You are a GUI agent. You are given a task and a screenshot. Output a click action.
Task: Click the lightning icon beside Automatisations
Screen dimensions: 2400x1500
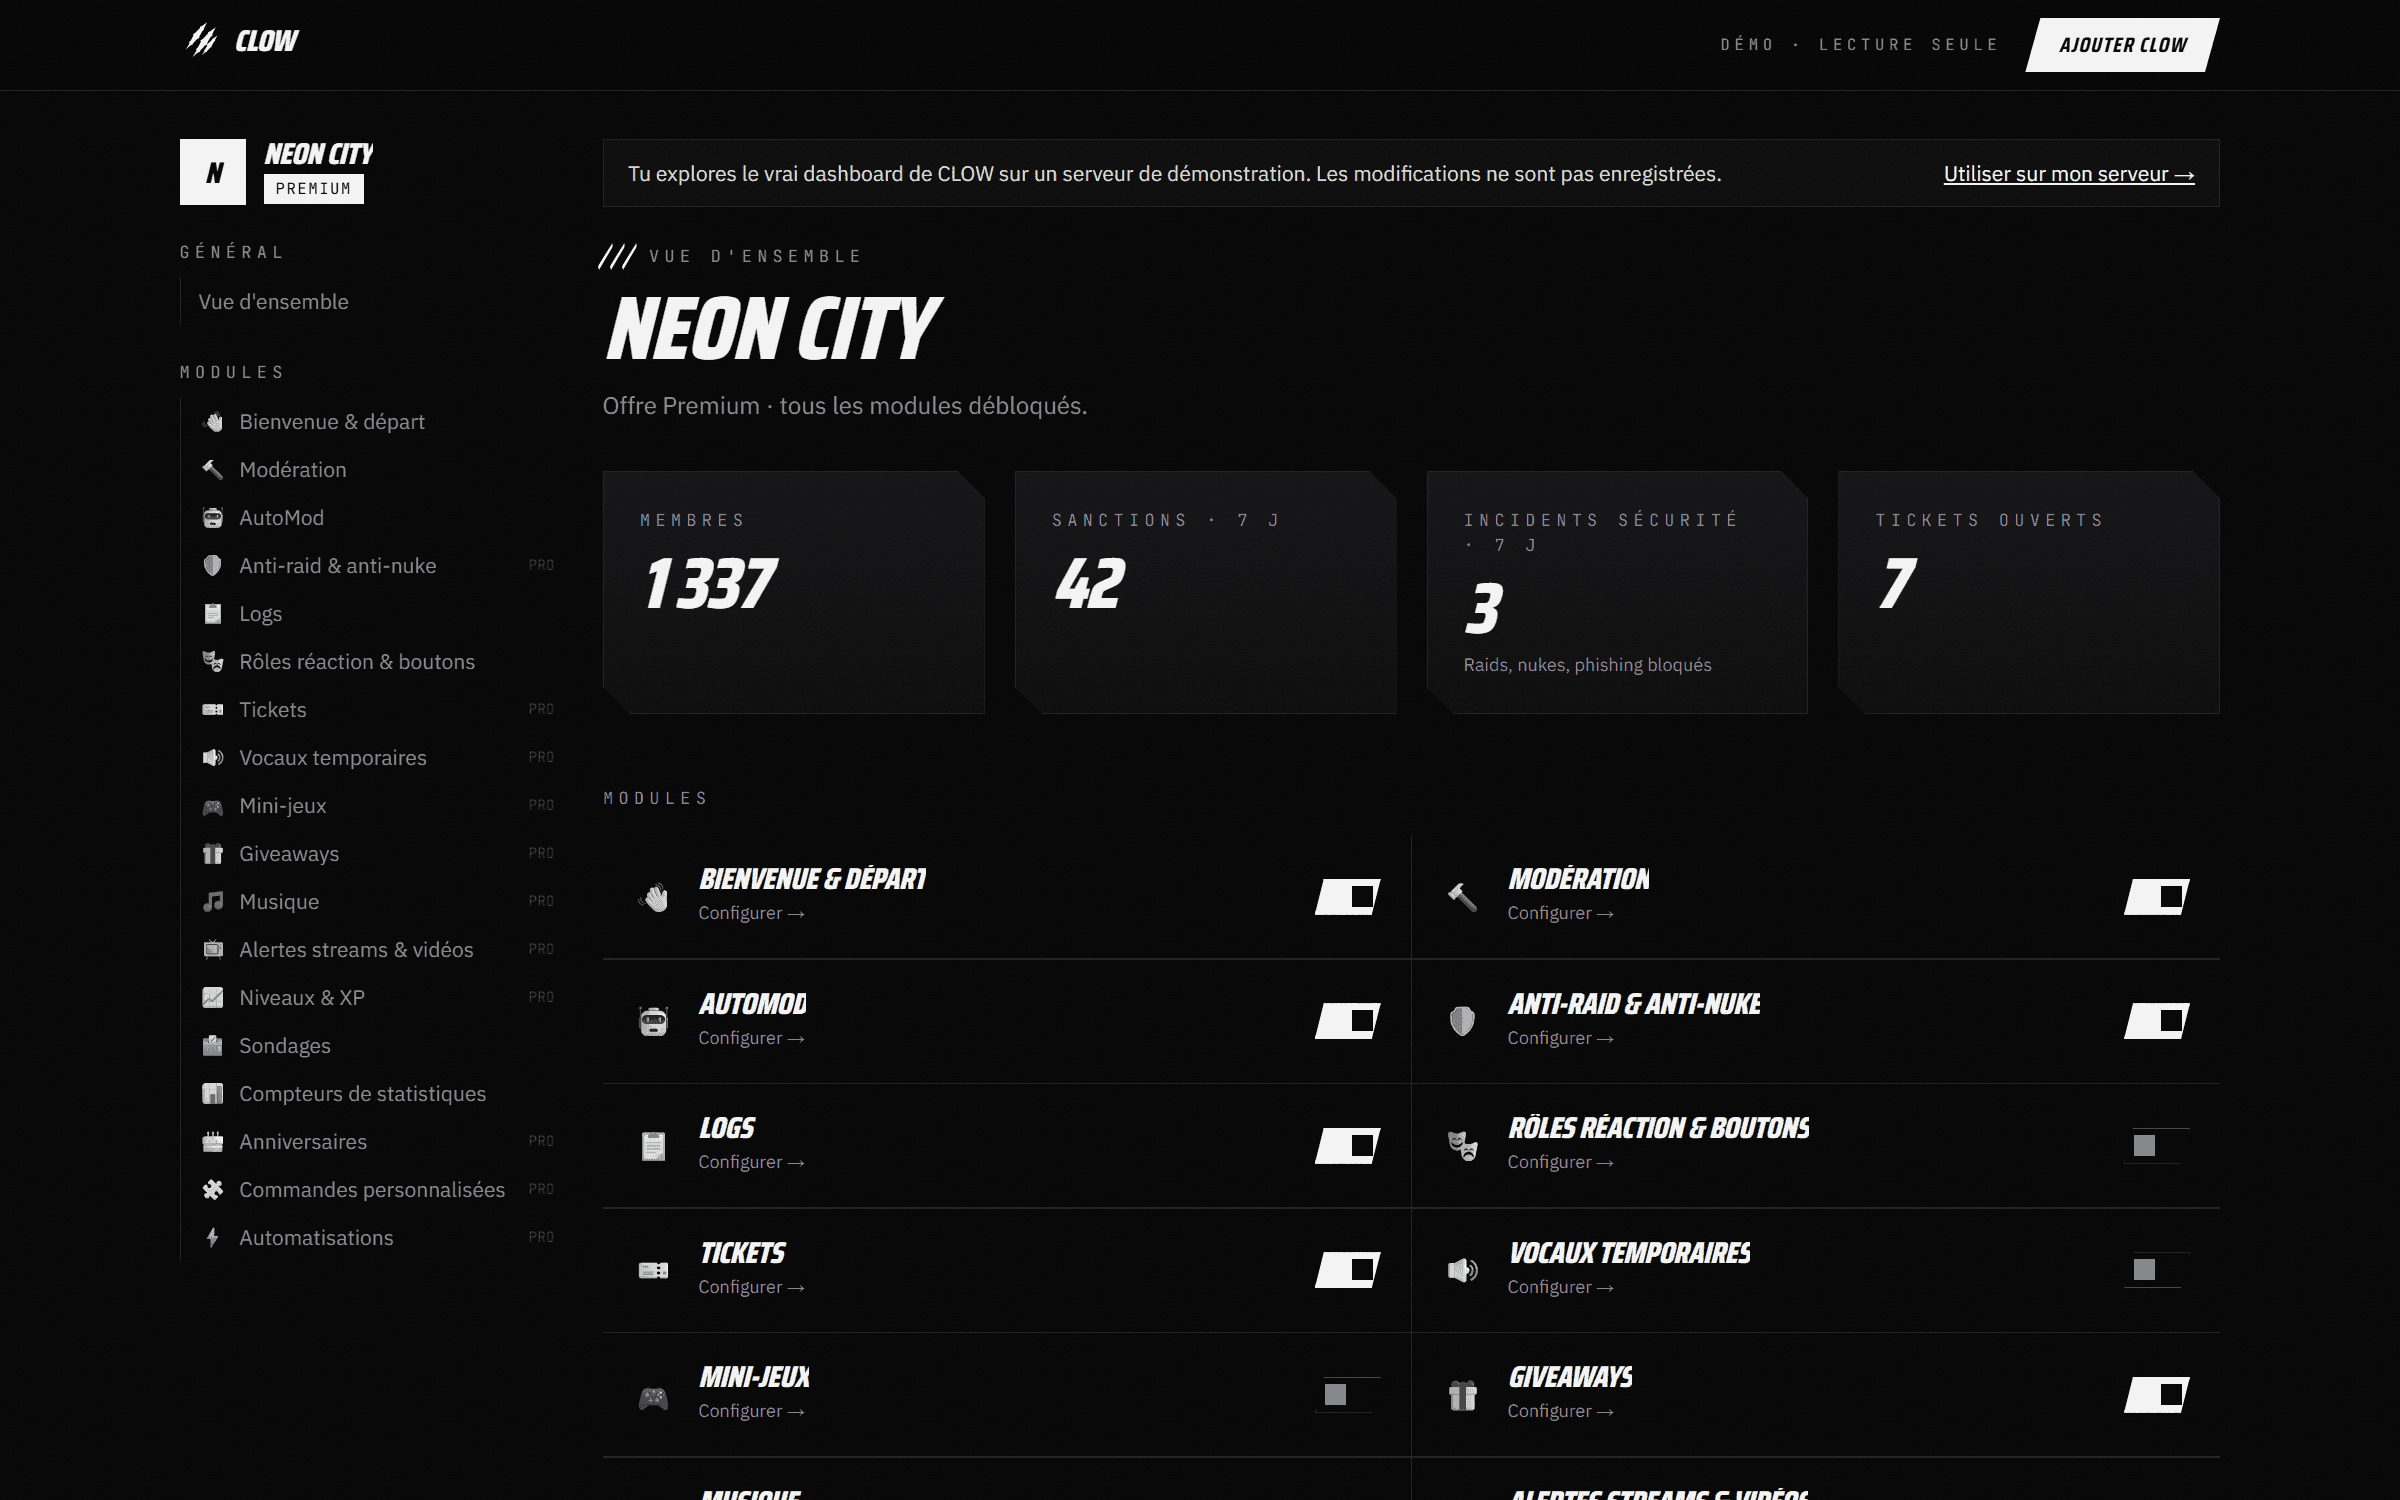pos(213,1238)
